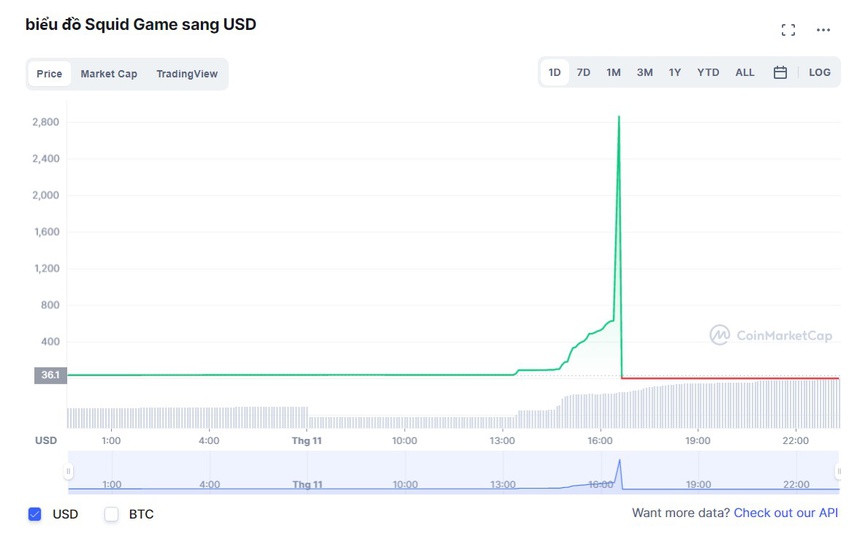Uncheck the USD currency checkbox
Viewport: 860px width, 539px height.
pyautogui.click(x=35, y=514)
